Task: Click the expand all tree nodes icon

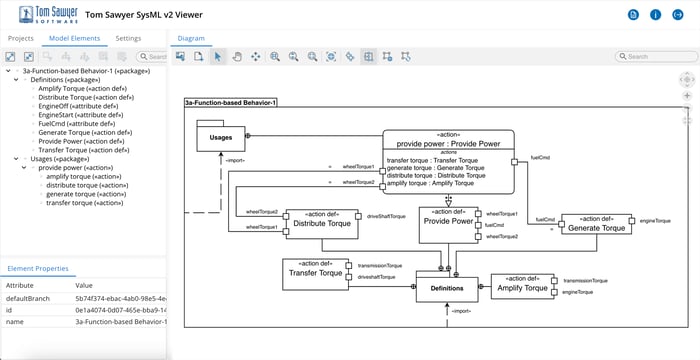Action: (10, 57)
